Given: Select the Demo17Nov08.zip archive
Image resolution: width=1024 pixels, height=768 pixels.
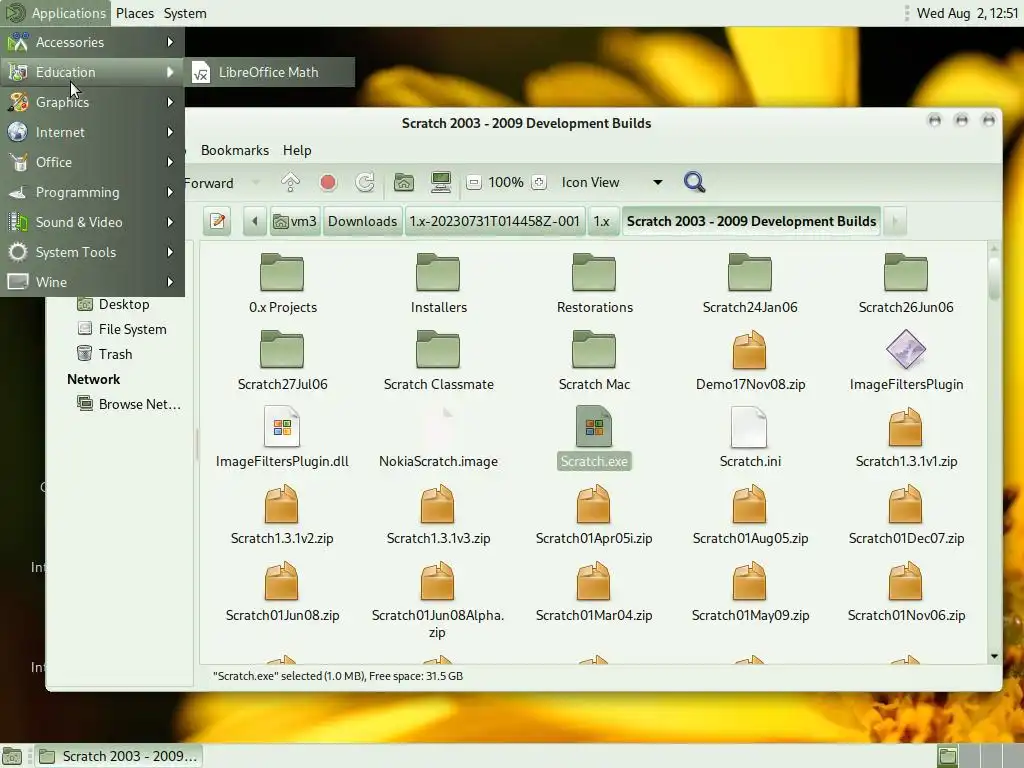Looking at the screenshot, I should (750, 360).
